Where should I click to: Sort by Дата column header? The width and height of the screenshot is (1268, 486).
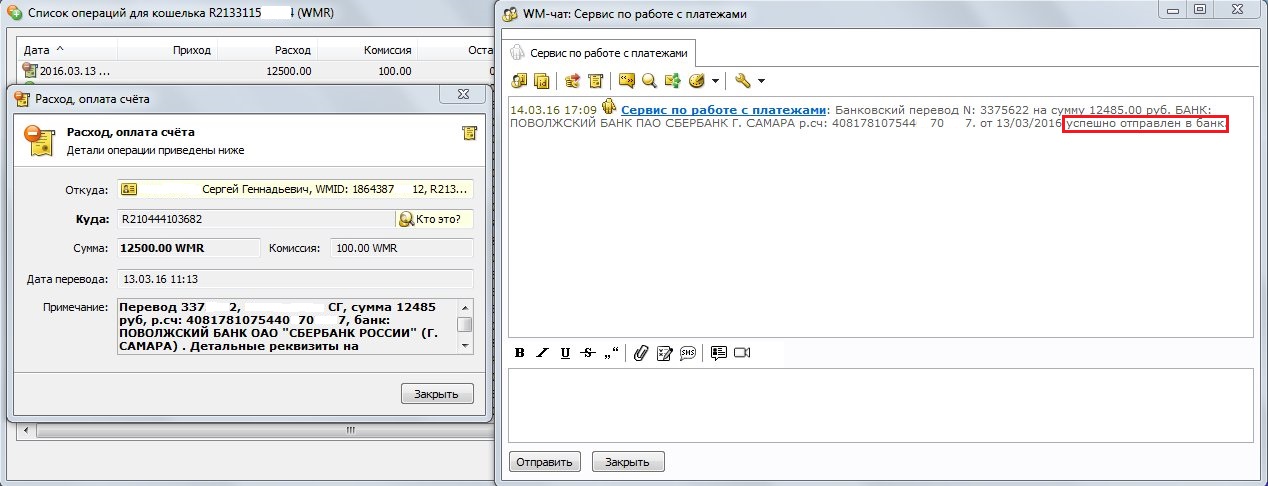click(67, 49)
